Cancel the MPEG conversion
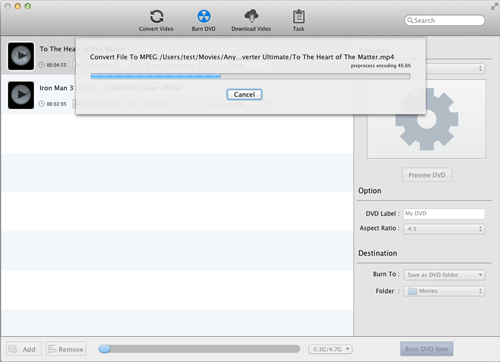The image size is (500, 362). pos(244,94)
